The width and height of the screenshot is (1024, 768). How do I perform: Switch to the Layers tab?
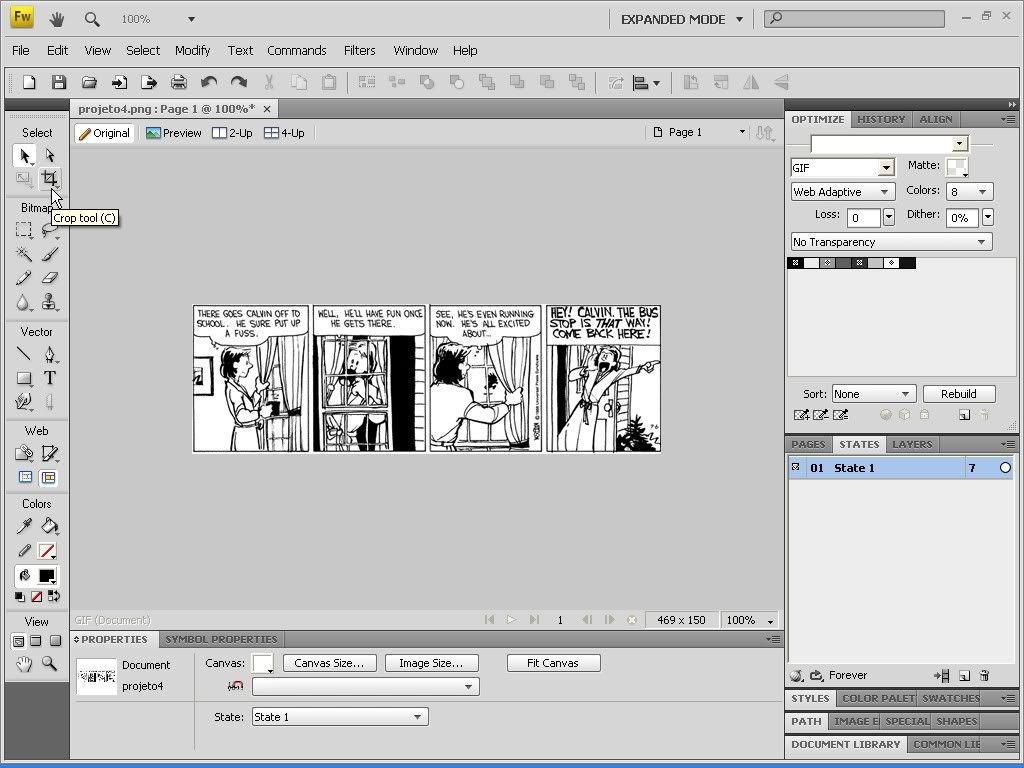tap(912, 445)
